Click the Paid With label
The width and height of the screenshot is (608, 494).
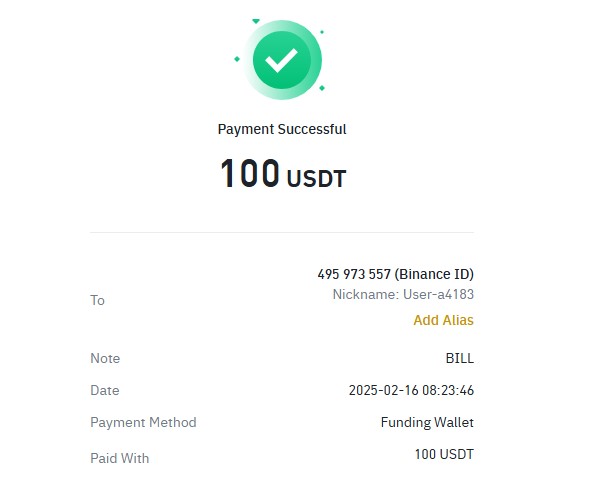(x=119, y=458)
